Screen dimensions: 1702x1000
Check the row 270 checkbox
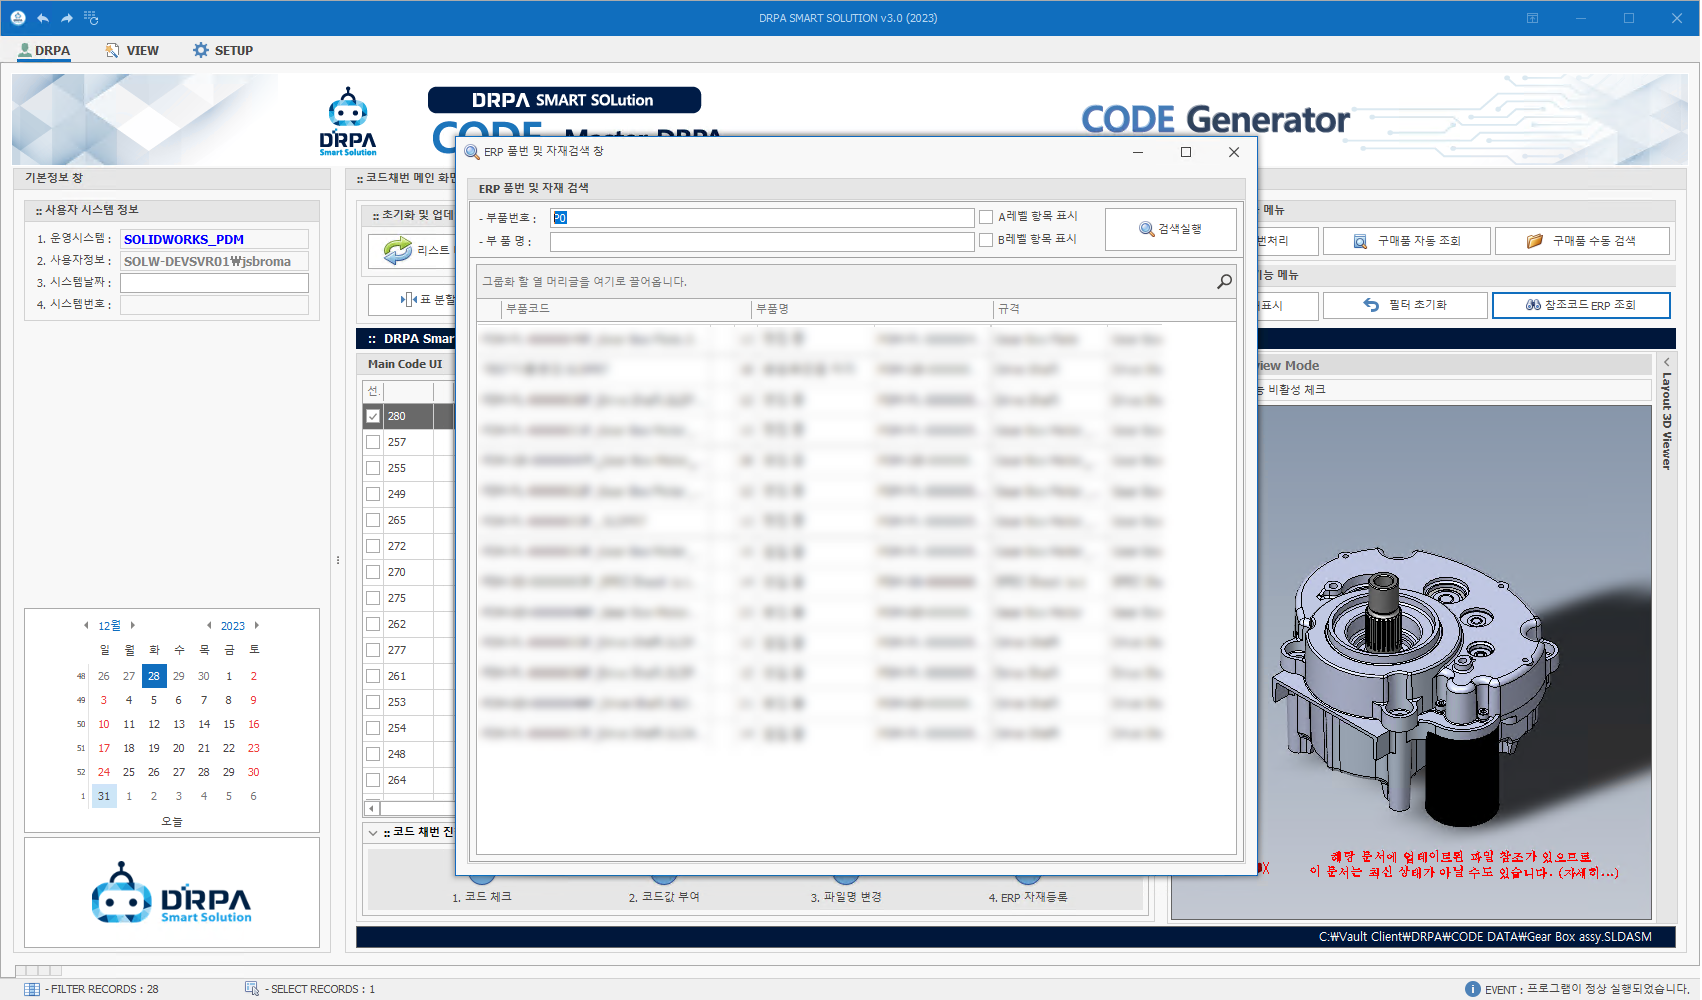click(x=373, y=572)
